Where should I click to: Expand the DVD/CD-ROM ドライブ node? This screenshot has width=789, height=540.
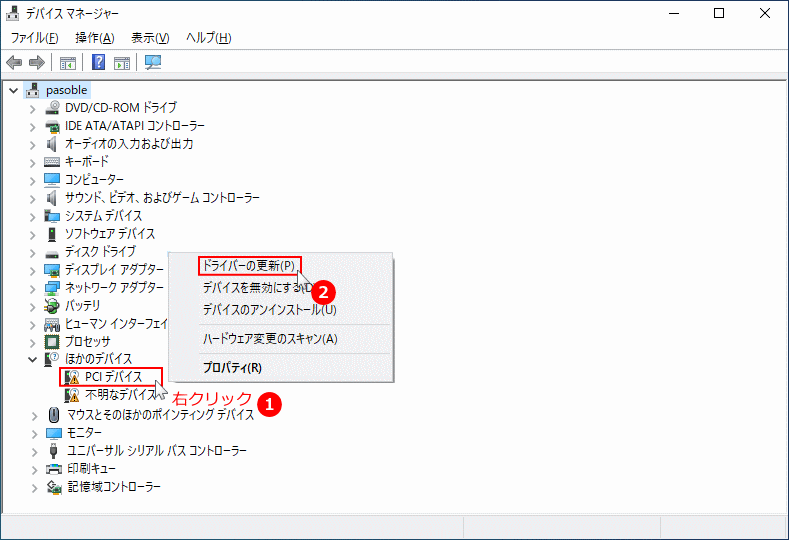pyautogui.click(x=33, y=109)
